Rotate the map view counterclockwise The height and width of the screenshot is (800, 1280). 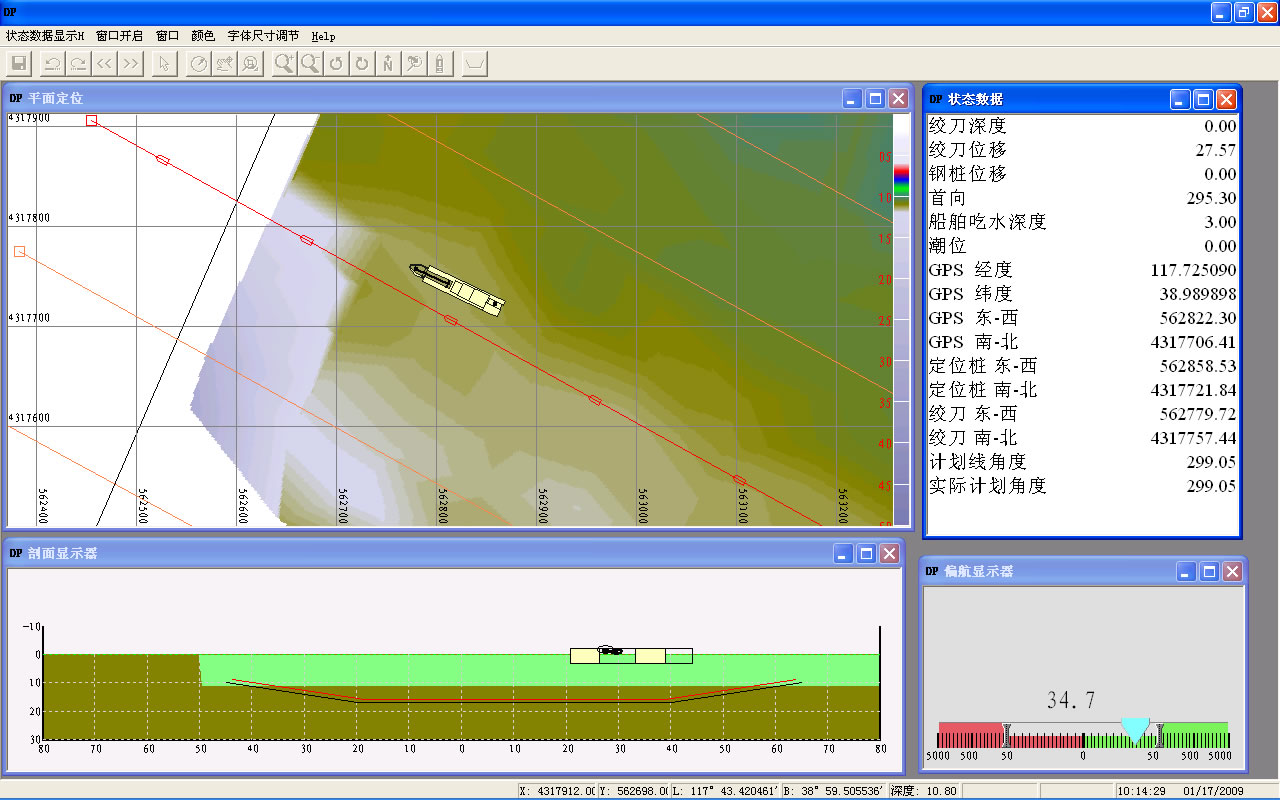[337, 64]
